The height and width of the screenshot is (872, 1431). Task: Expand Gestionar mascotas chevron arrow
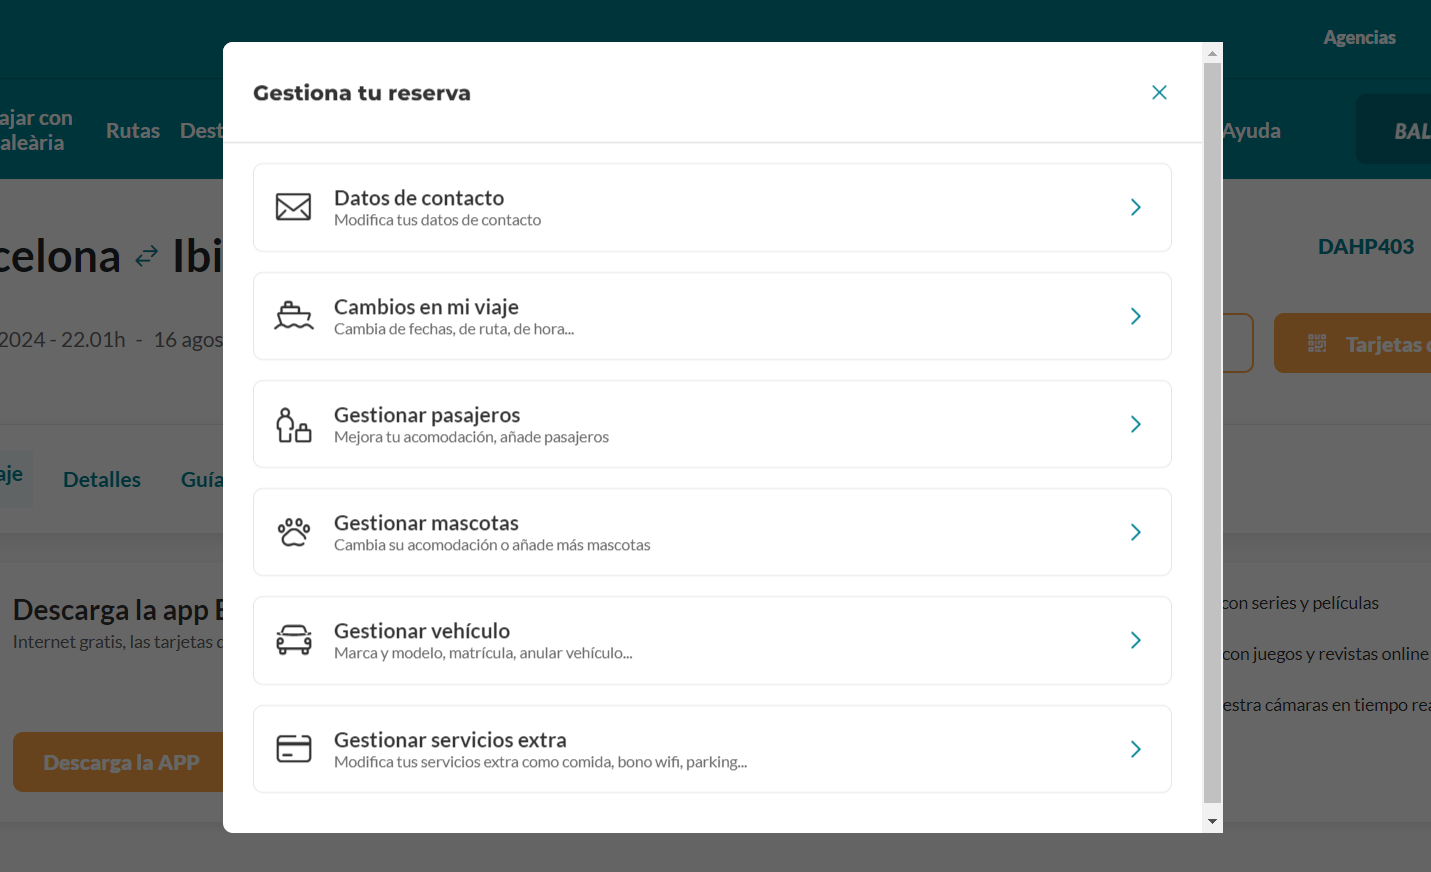click(x=1136, y=532)
